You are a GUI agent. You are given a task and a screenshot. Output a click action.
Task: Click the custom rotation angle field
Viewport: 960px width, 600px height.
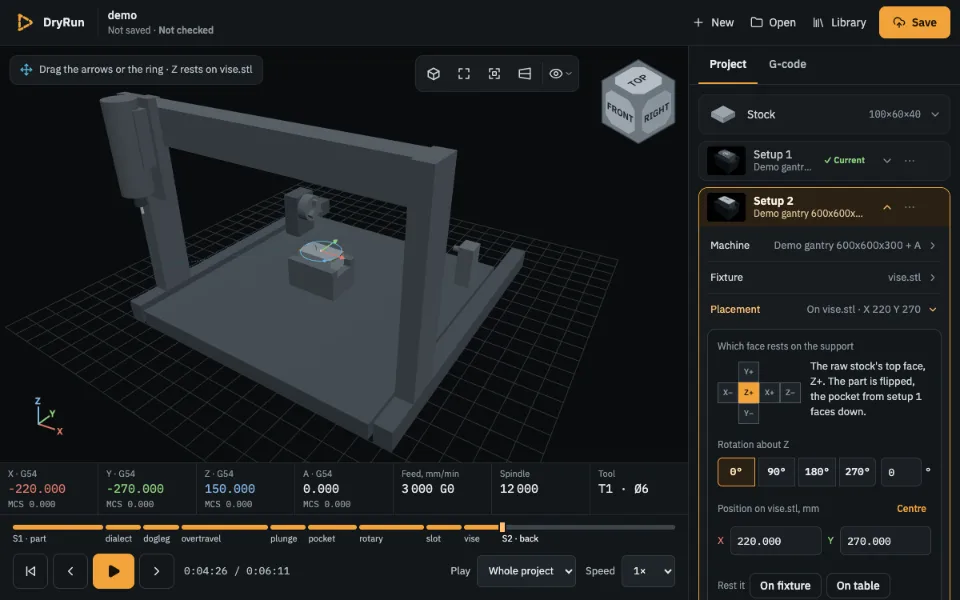(x=901, y=472)
